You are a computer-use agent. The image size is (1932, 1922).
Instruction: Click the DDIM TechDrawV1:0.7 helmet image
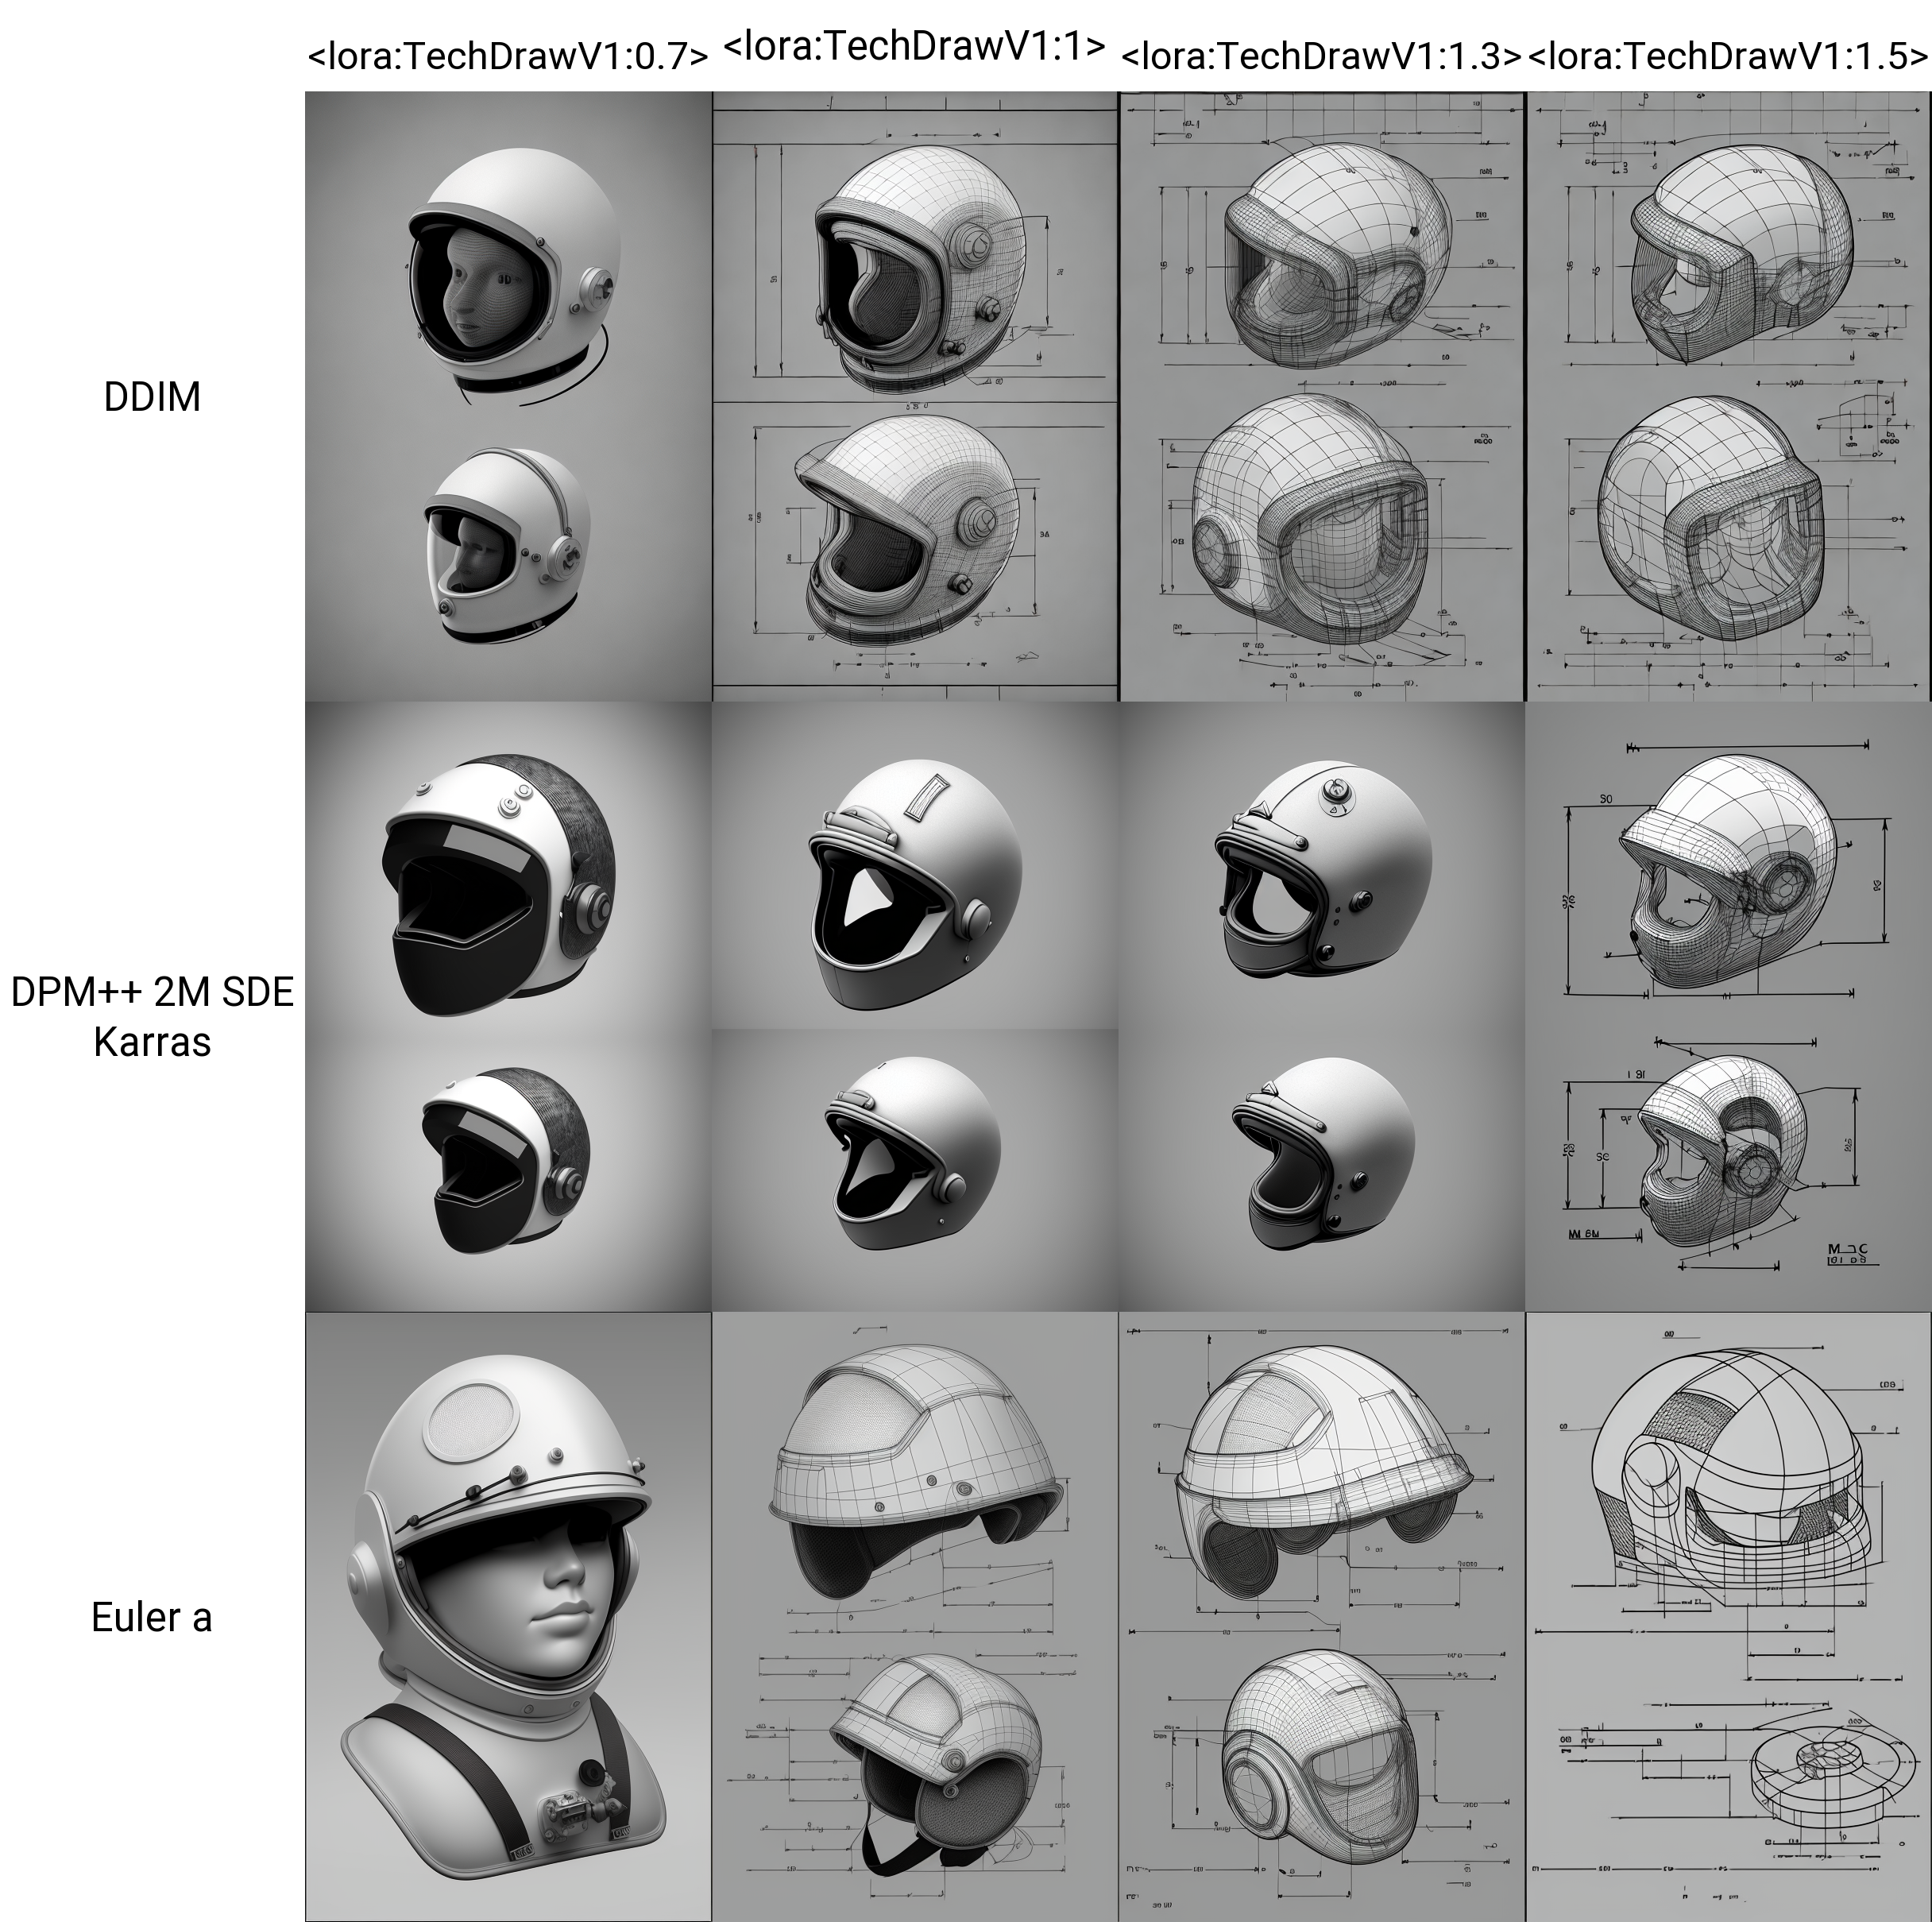[x=508, y=396]
